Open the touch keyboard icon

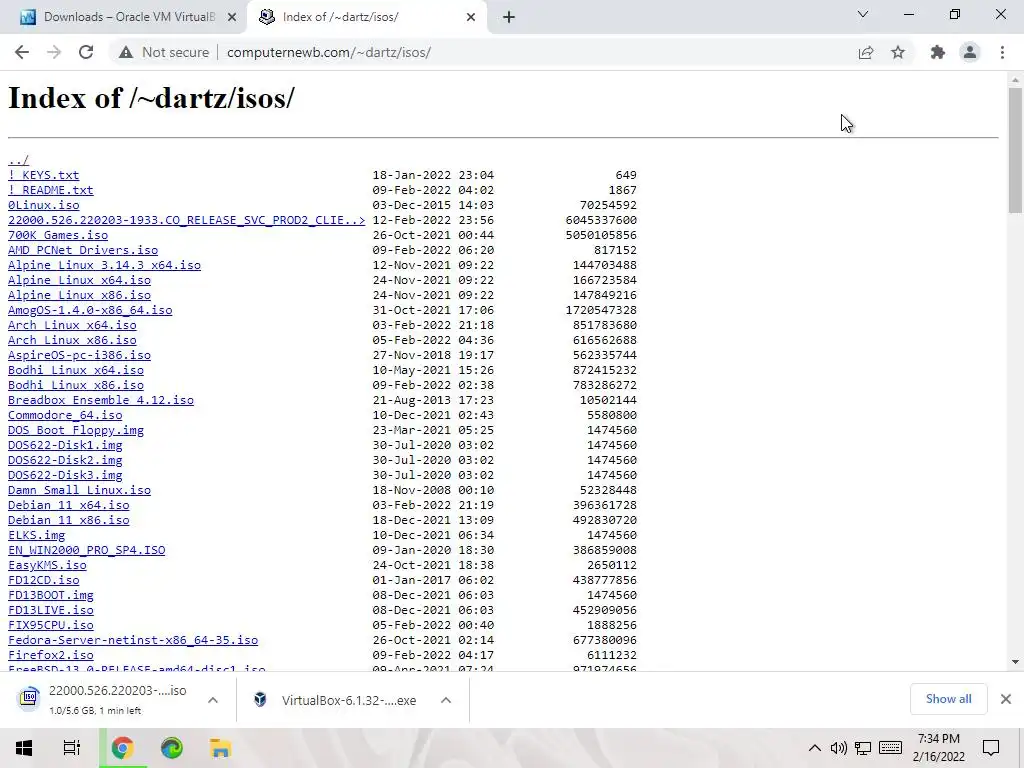pyautogui.click(x=890, y=748)
